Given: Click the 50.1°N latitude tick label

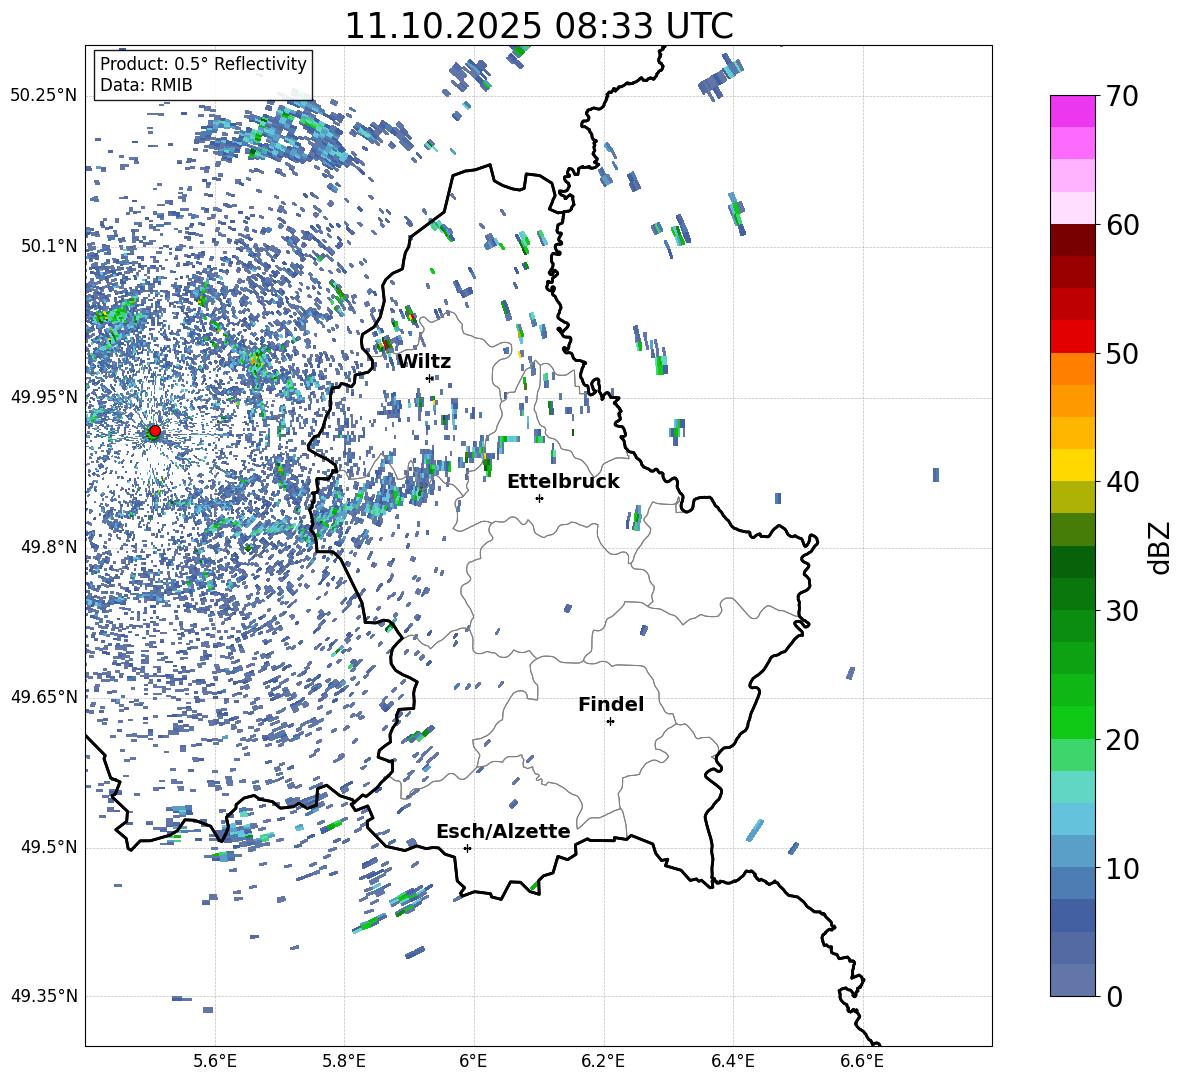Looking at the screenshot, I should pos(43,246).
